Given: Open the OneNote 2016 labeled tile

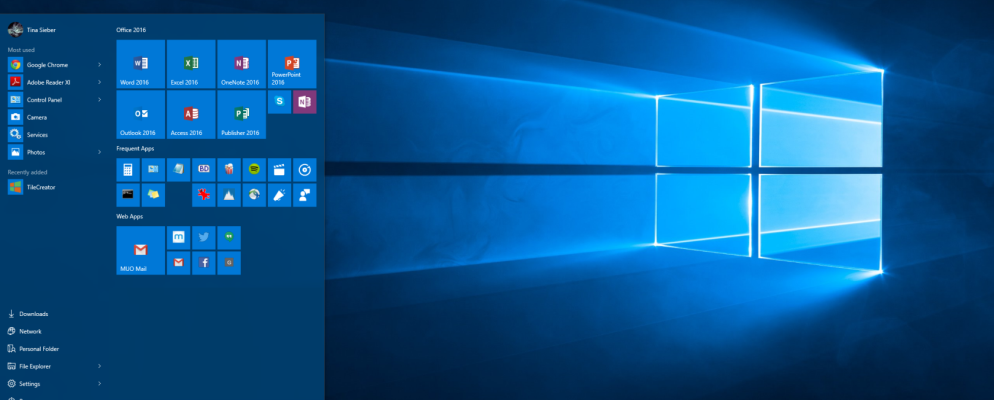Looking at the screenshot, I should pos(242,64).
